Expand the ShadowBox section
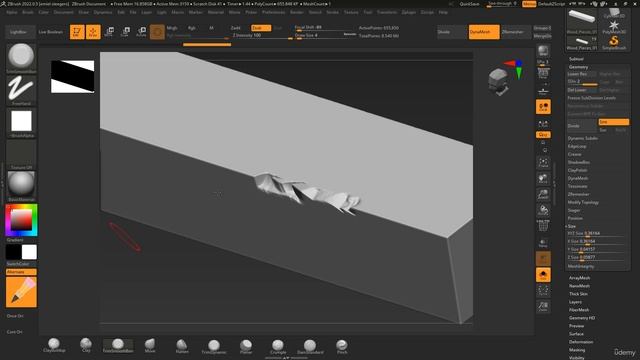Image resolution: width=640 pixels, height=360 pixels. pos(578,162)
